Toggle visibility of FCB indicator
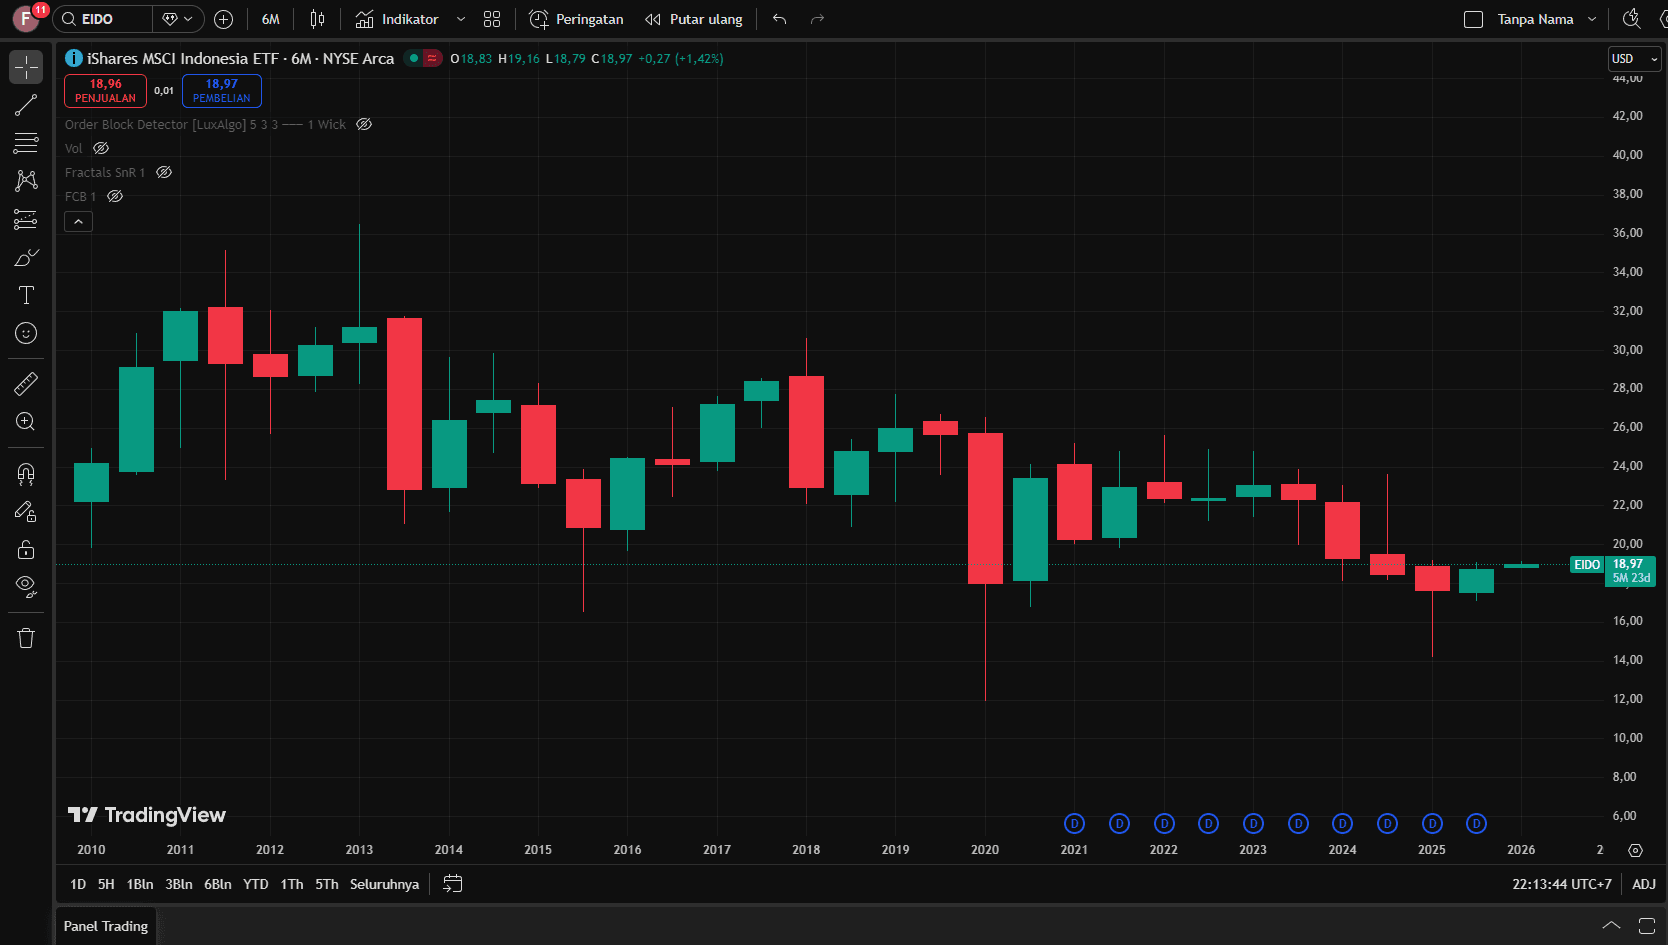The width and height of the screenshot is (1668, 945). 115,196
